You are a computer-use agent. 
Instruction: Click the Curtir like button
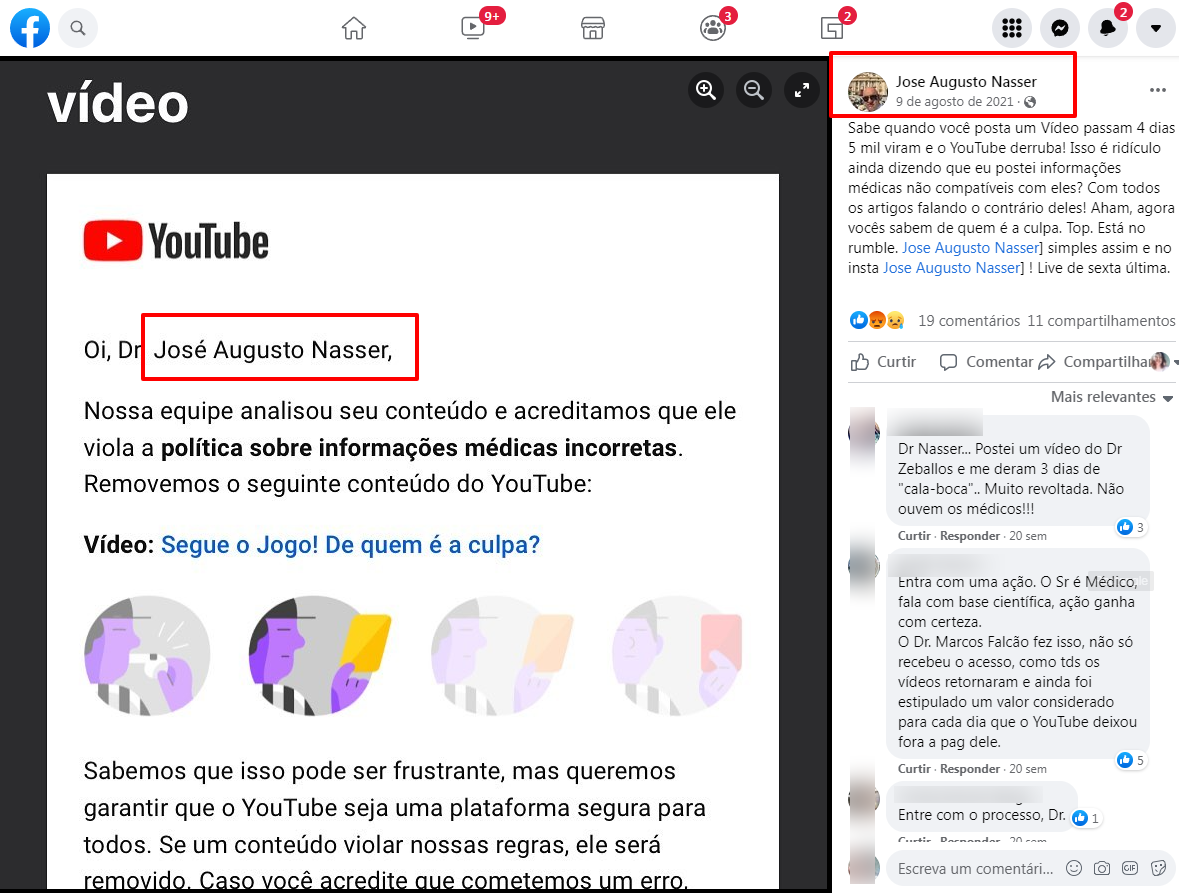(883, 362)
